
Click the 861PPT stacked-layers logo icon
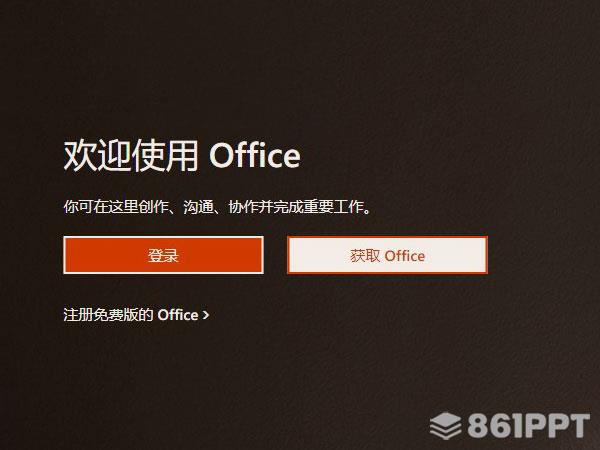tap(445, 426)
